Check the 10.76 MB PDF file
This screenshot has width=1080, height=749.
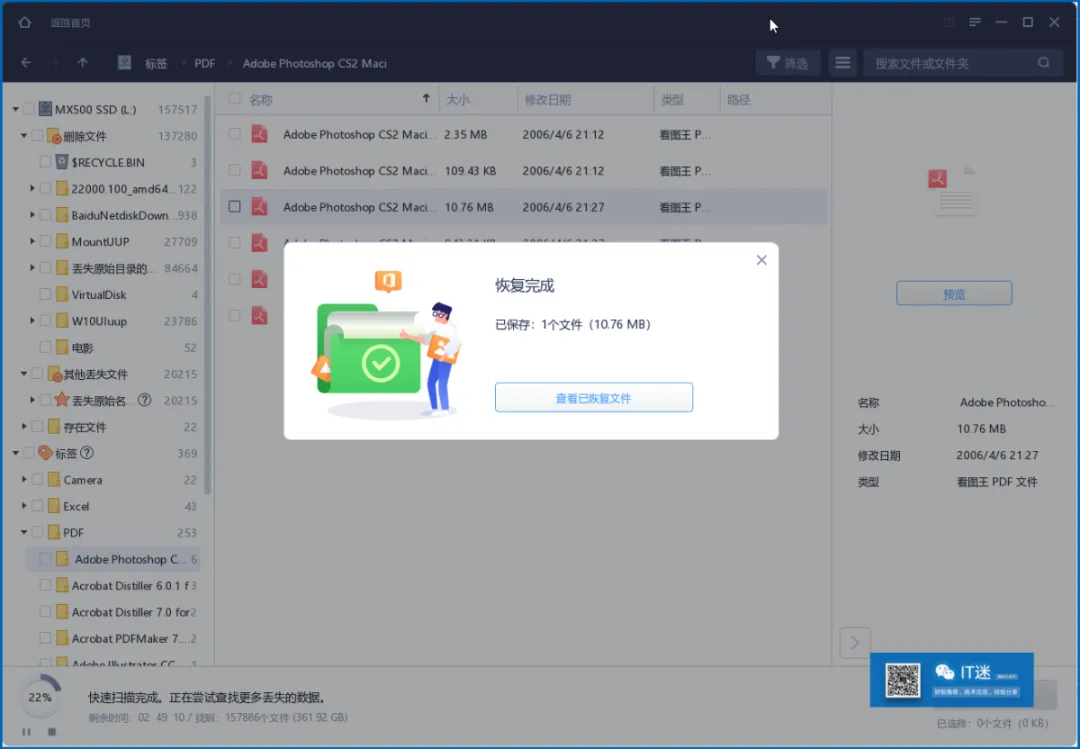pos(235,206)
